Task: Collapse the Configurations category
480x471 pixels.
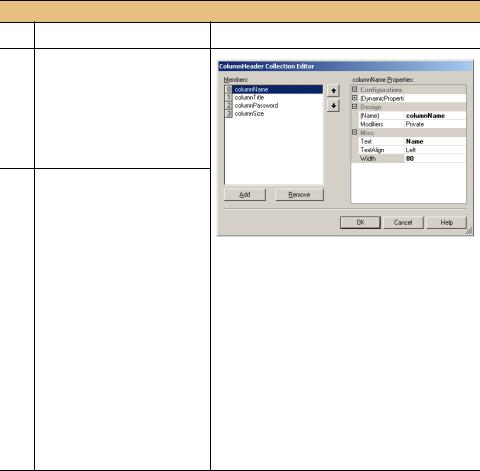Action: point(355,89)
